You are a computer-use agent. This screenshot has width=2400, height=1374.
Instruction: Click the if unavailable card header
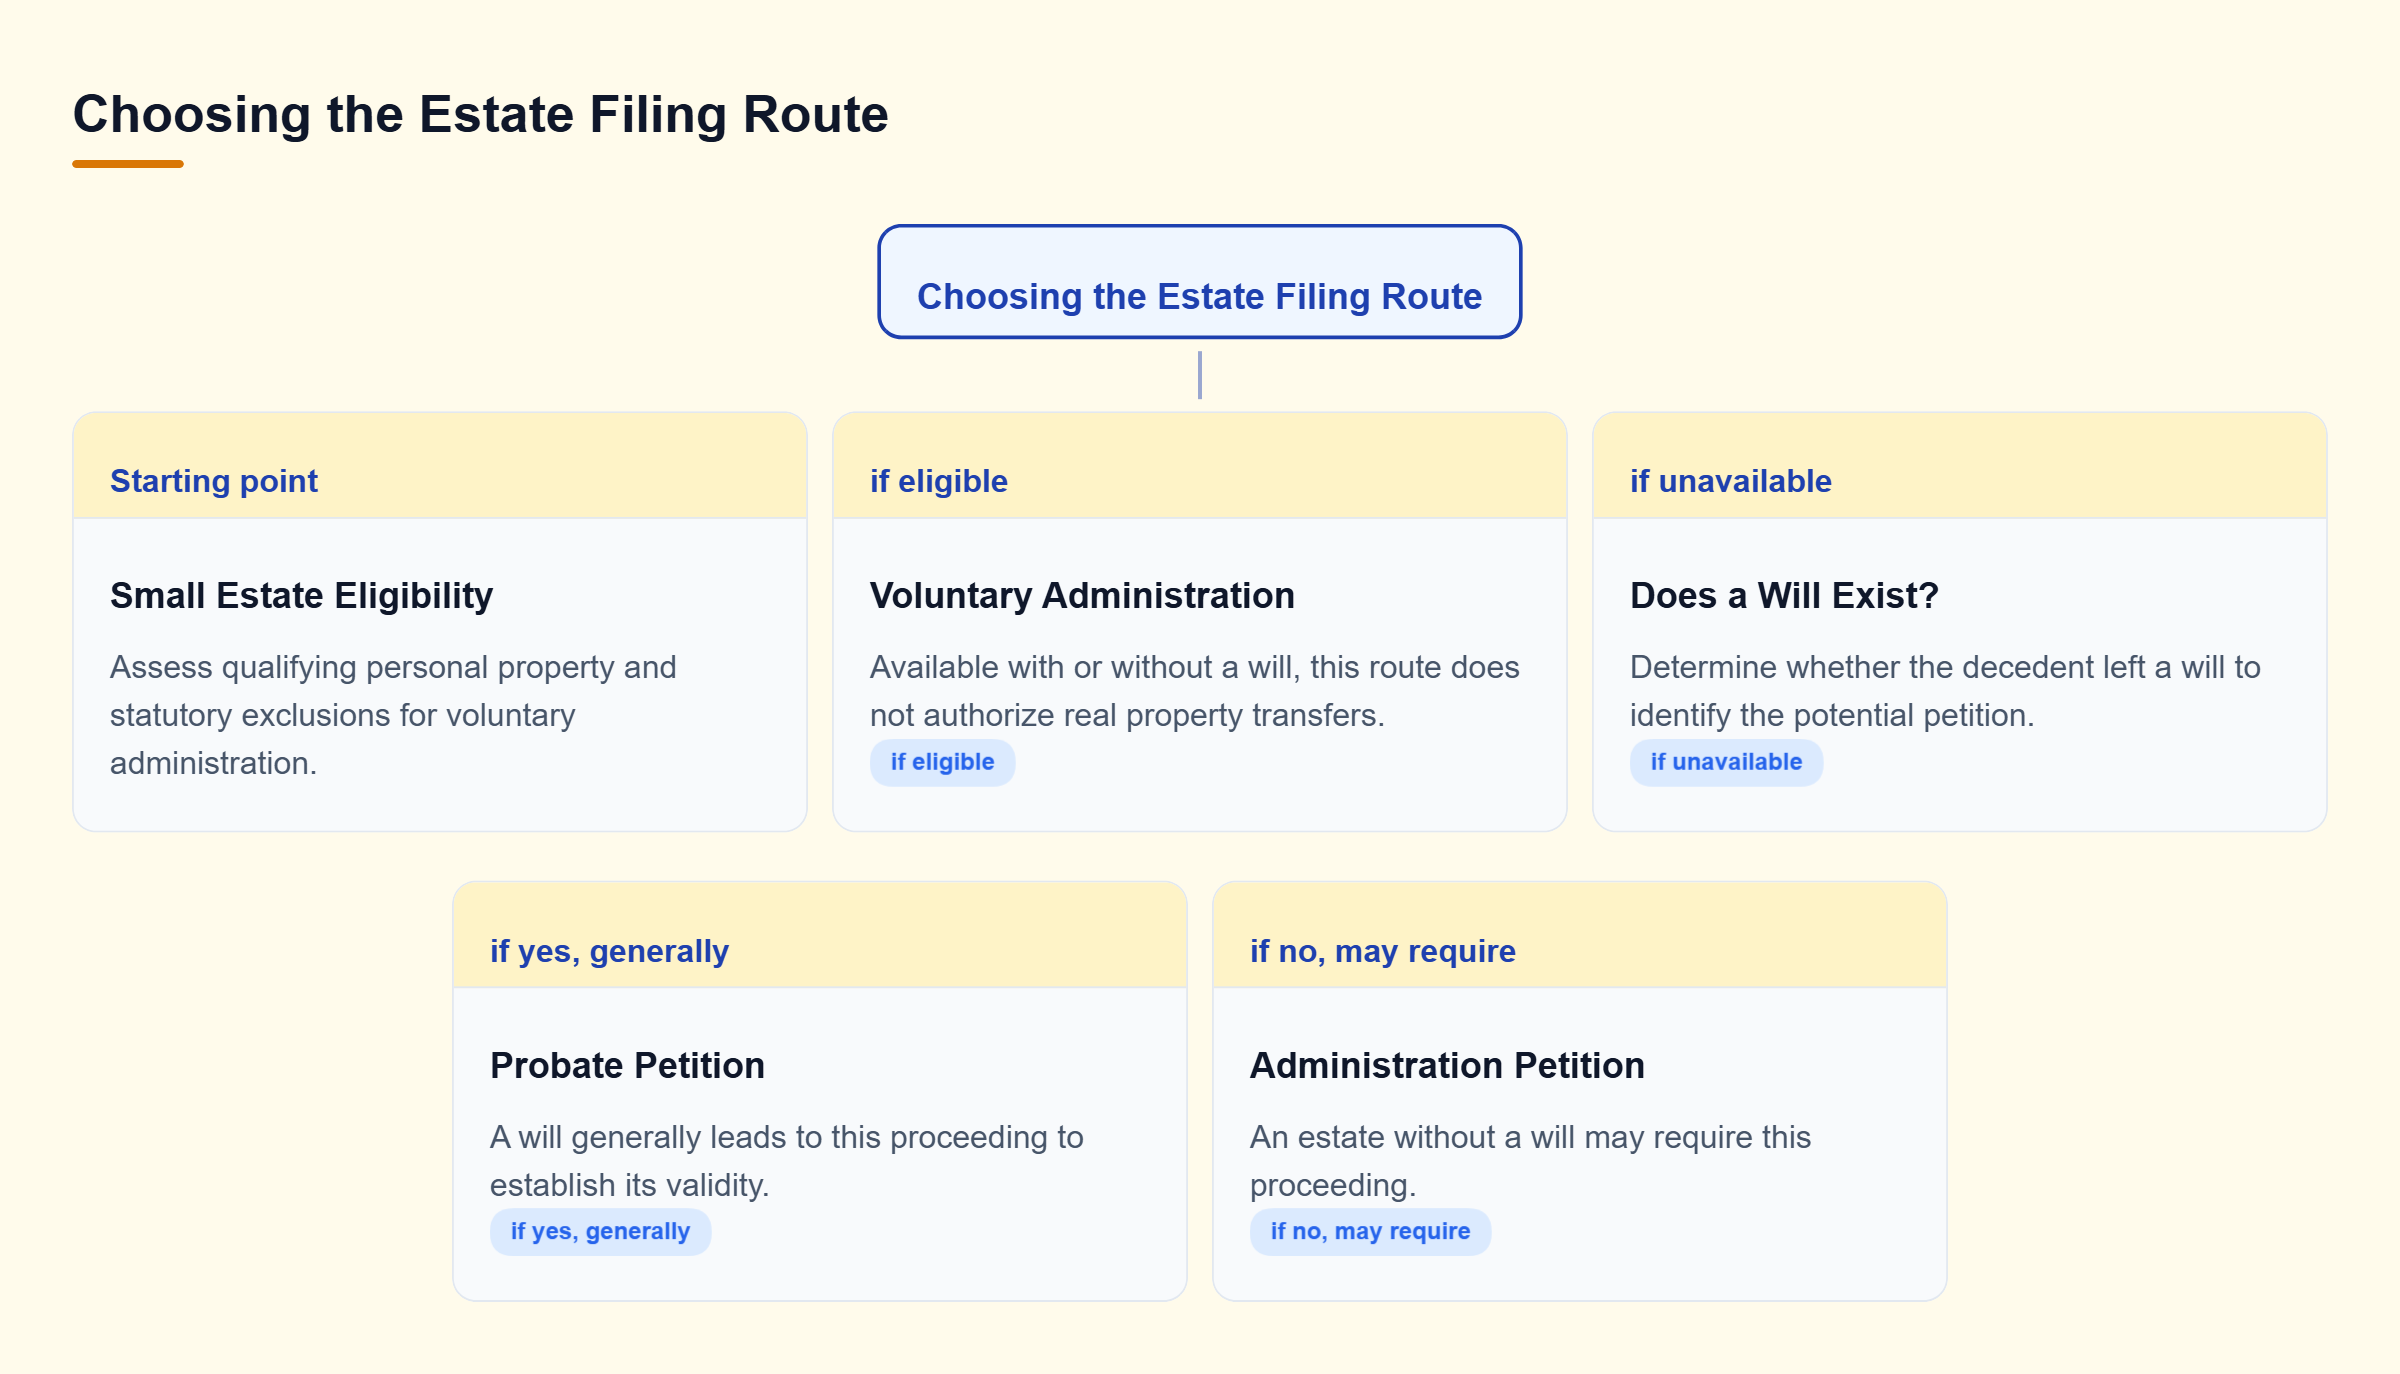pyautogui.click(x=1960, y=466)
